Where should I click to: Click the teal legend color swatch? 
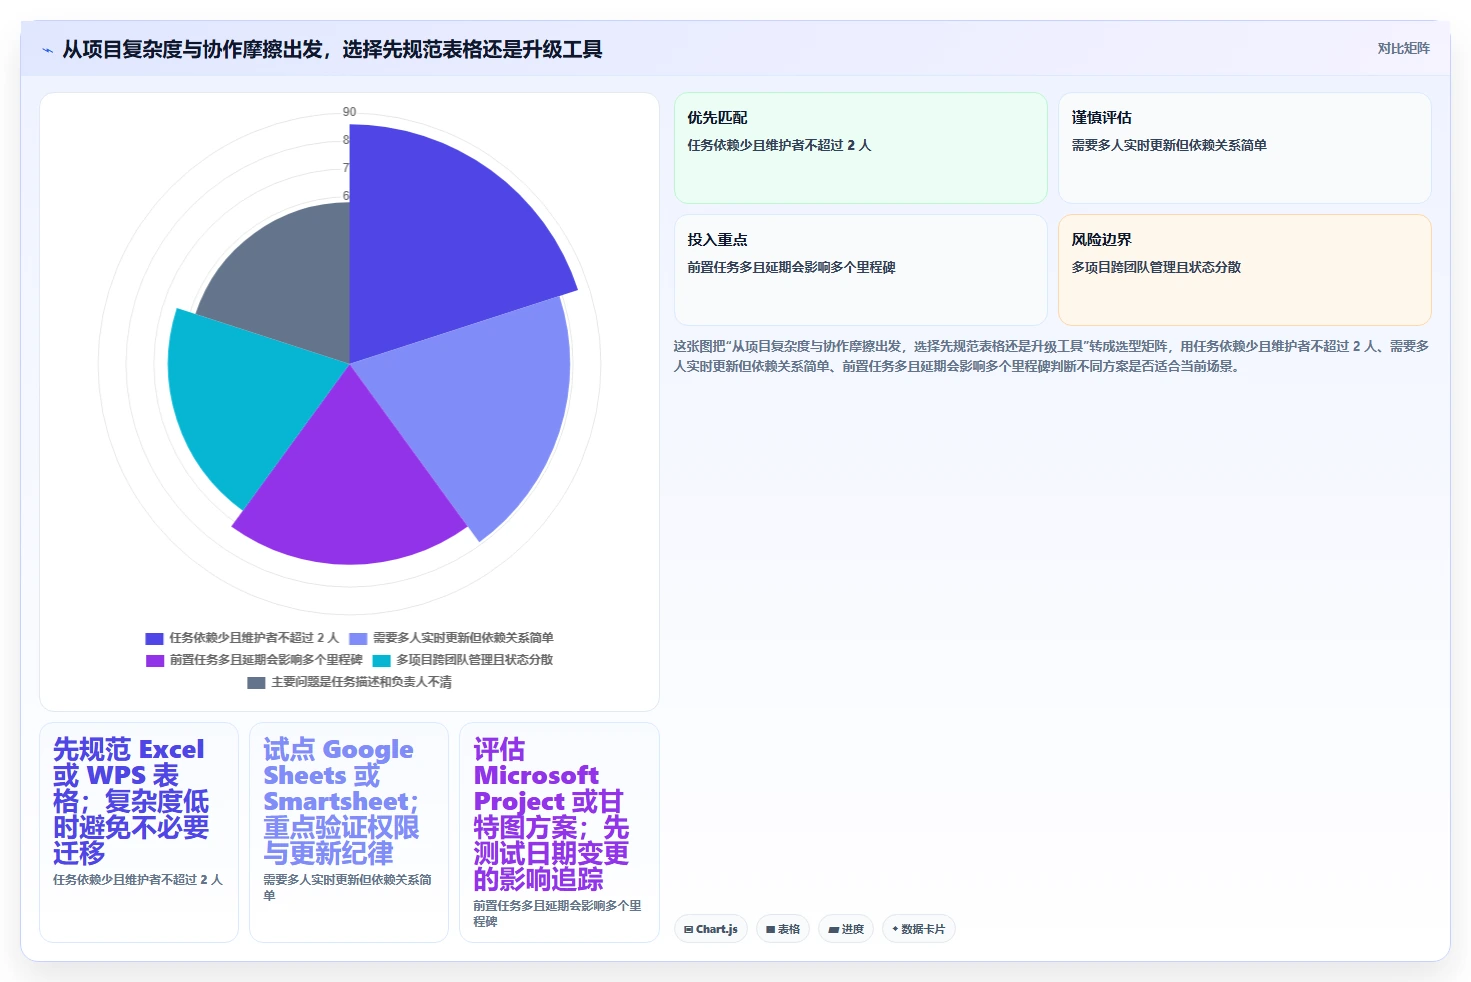tap(382, 660)
